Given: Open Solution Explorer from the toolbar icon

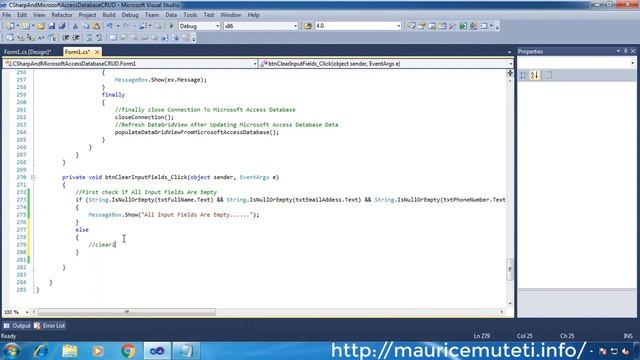Looking at the screenshot, I should pyautogui.click(x=411, y=26).
